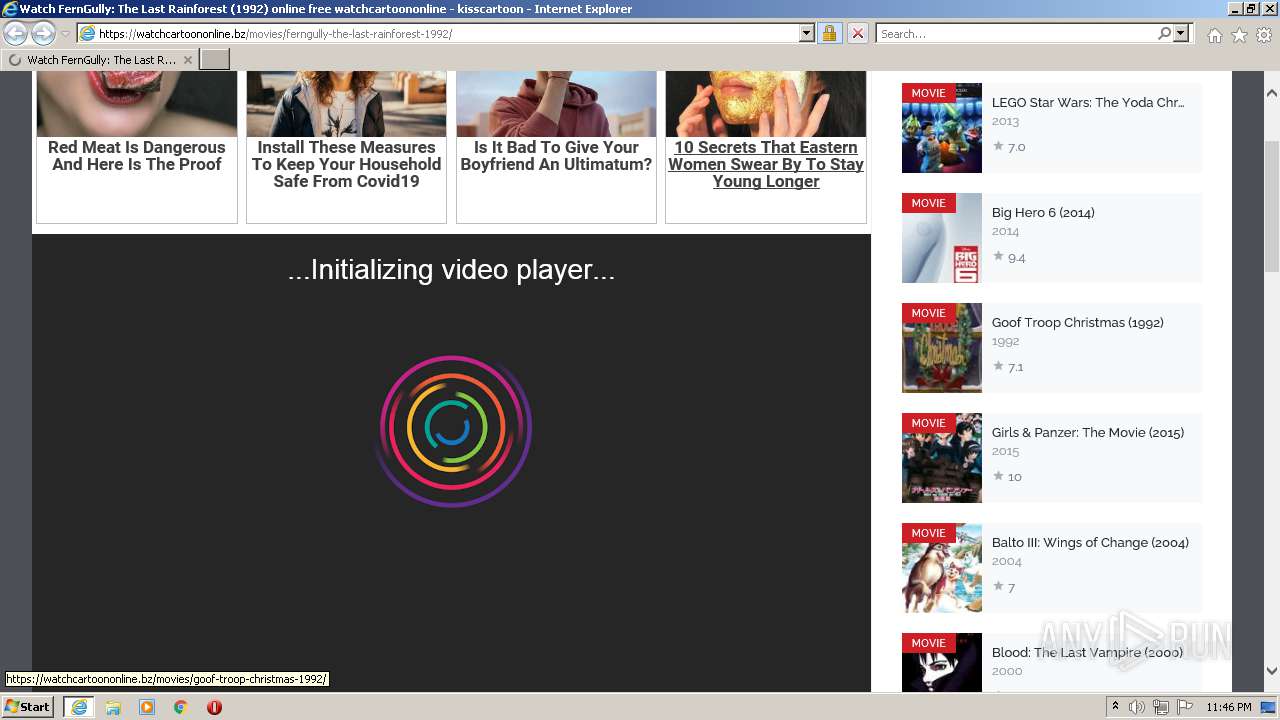1280x720 pixels.
Task: Open LEGO Star Wars: The Yoda Chr… title
Action: 1088,102
